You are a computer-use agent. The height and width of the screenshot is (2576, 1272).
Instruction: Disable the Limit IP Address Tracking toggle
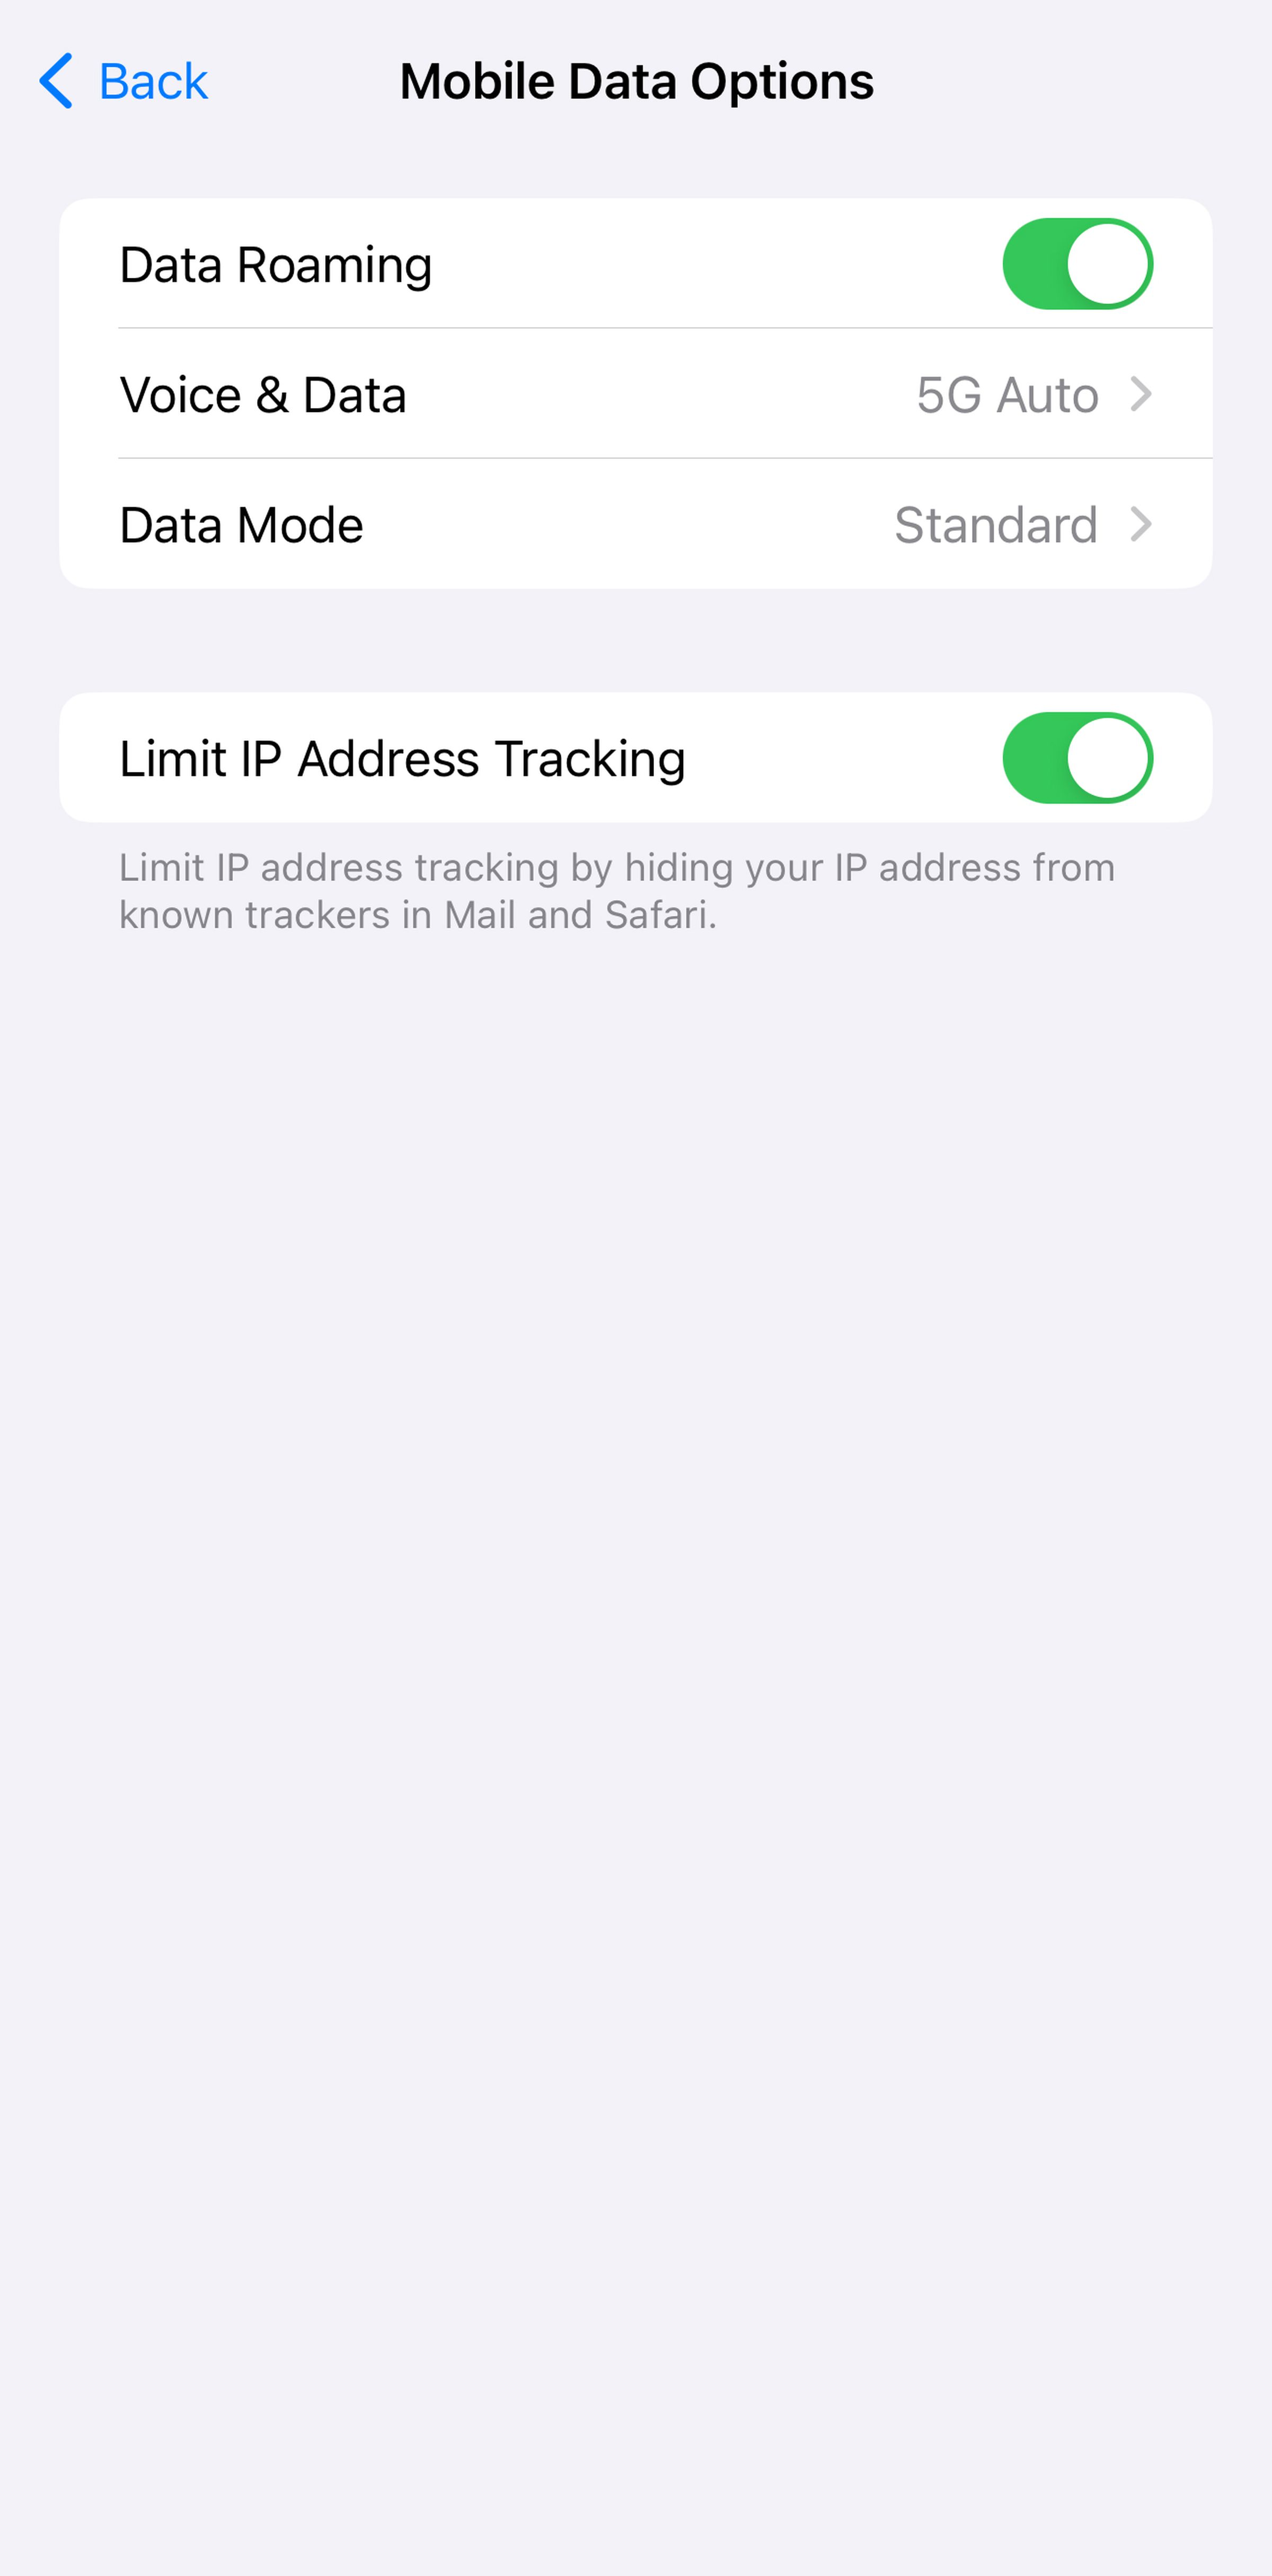1077,758
